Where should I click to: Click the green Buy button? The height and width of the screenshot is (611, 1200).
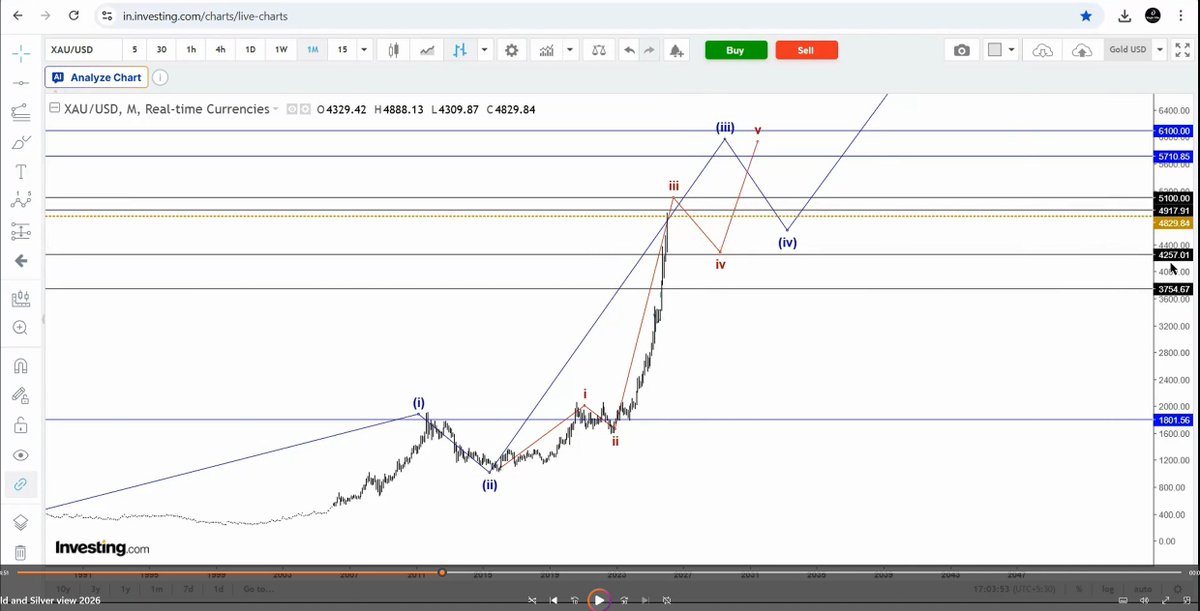[735, 50]
